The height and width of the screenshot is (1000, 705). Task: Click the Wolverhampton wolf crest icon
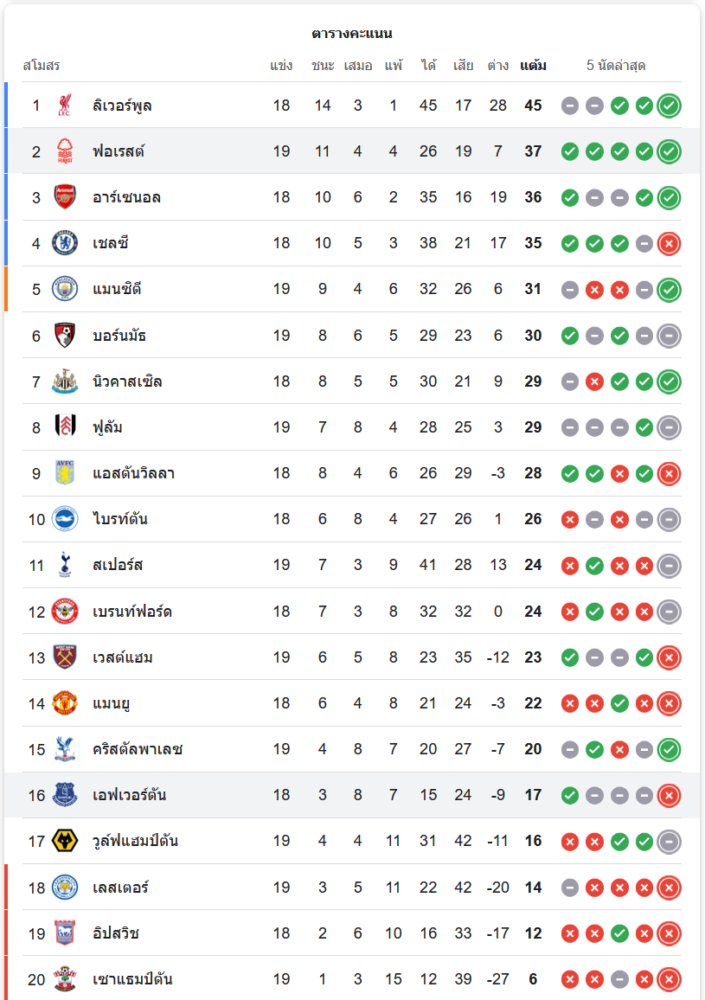point(65,841)
